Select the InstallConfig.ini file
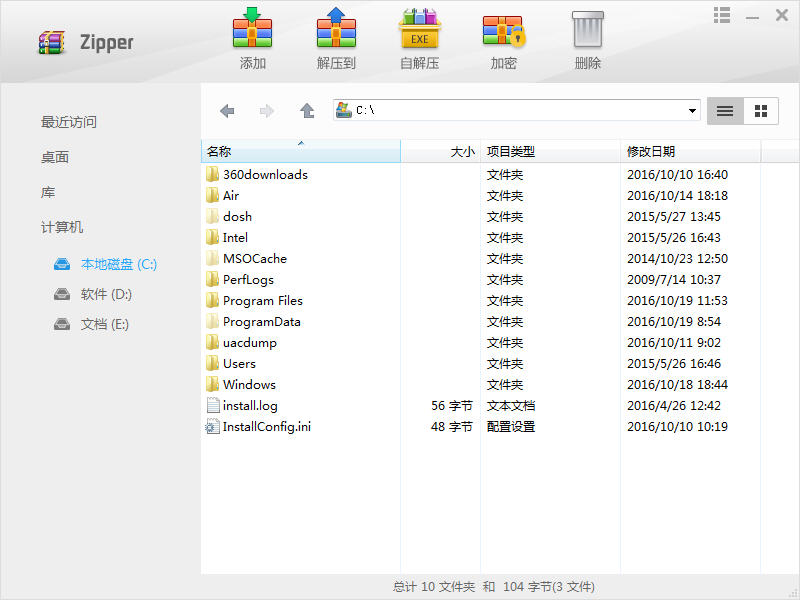800x600 pixels. point(267,427)
